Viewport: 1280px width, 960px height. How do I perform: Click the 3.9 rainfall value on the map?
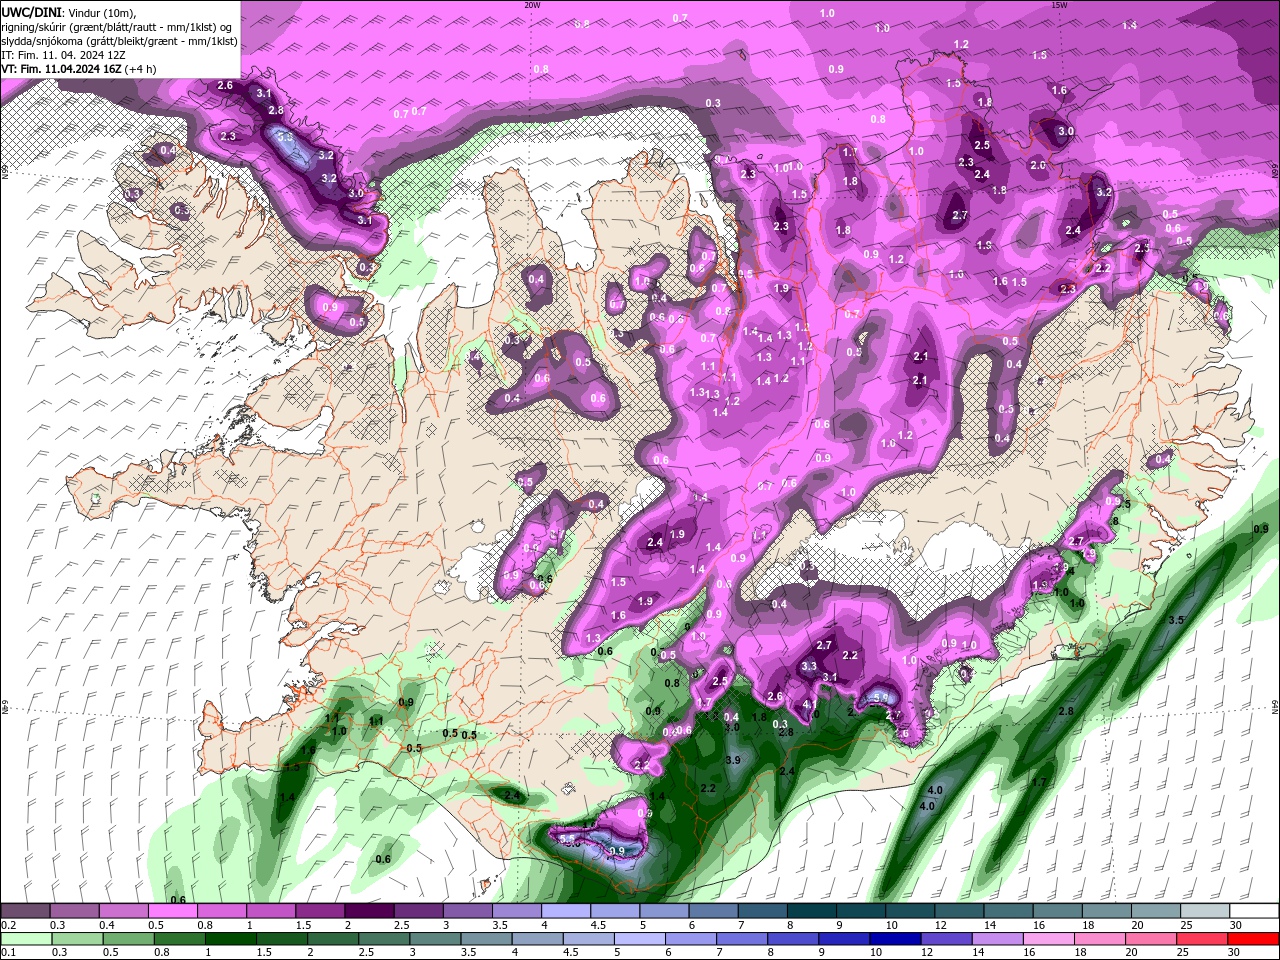click(x=732, y=760)
